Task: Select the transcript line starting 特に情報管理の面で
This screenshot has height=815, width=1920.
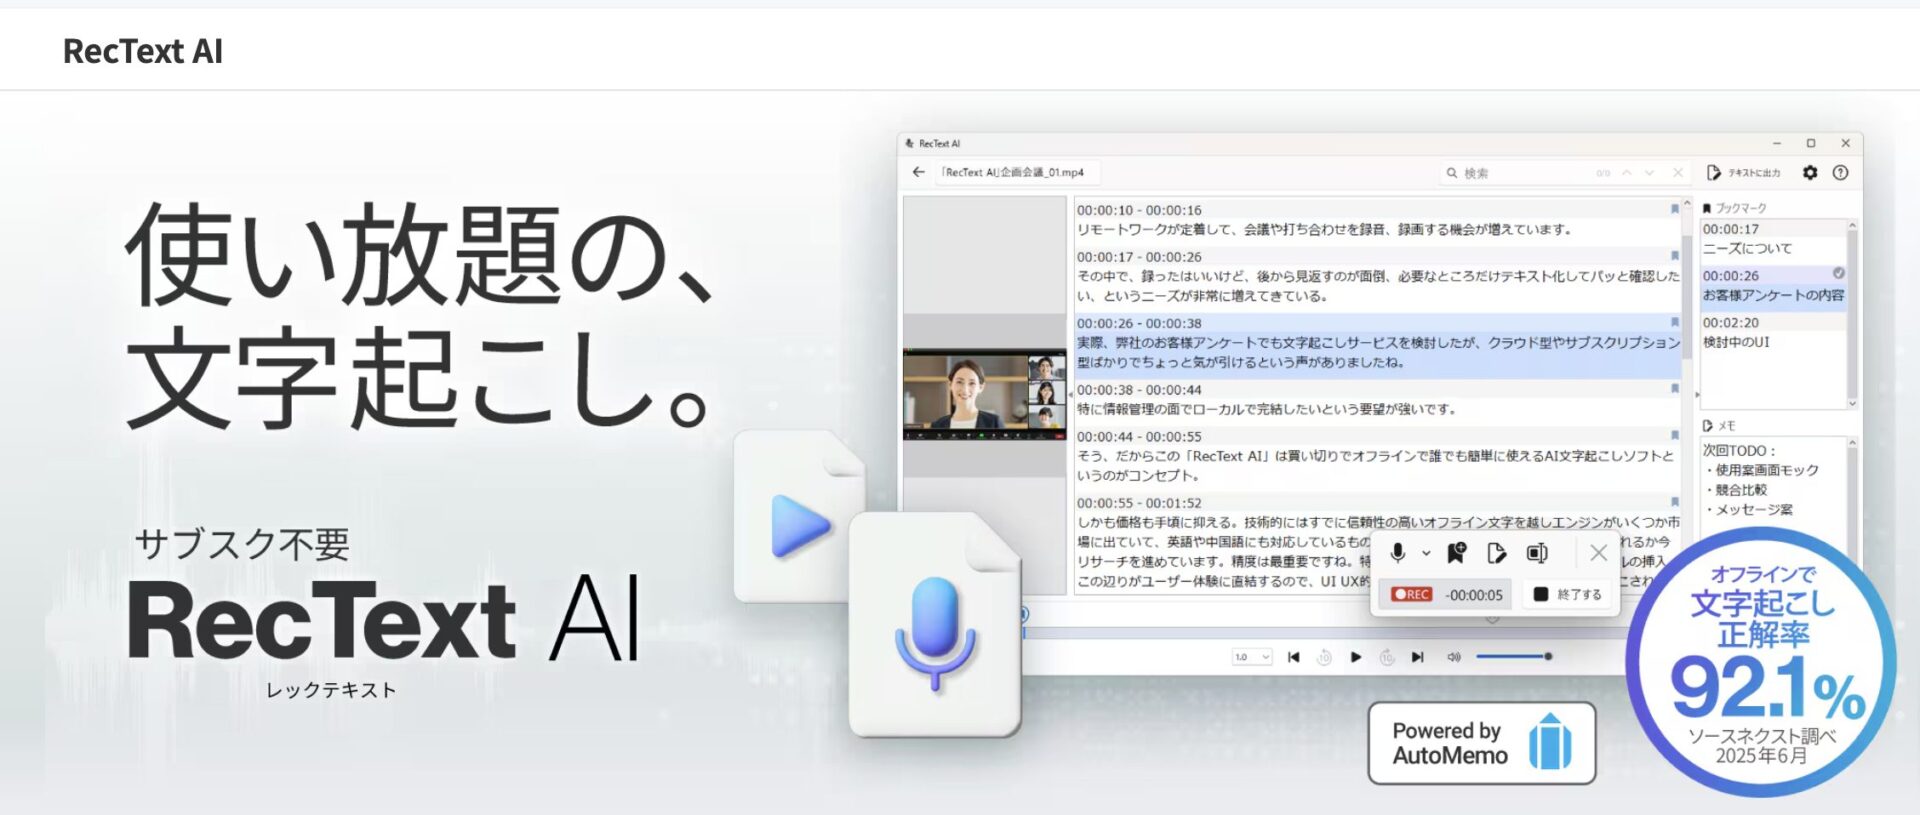Action: [1266, 409]
